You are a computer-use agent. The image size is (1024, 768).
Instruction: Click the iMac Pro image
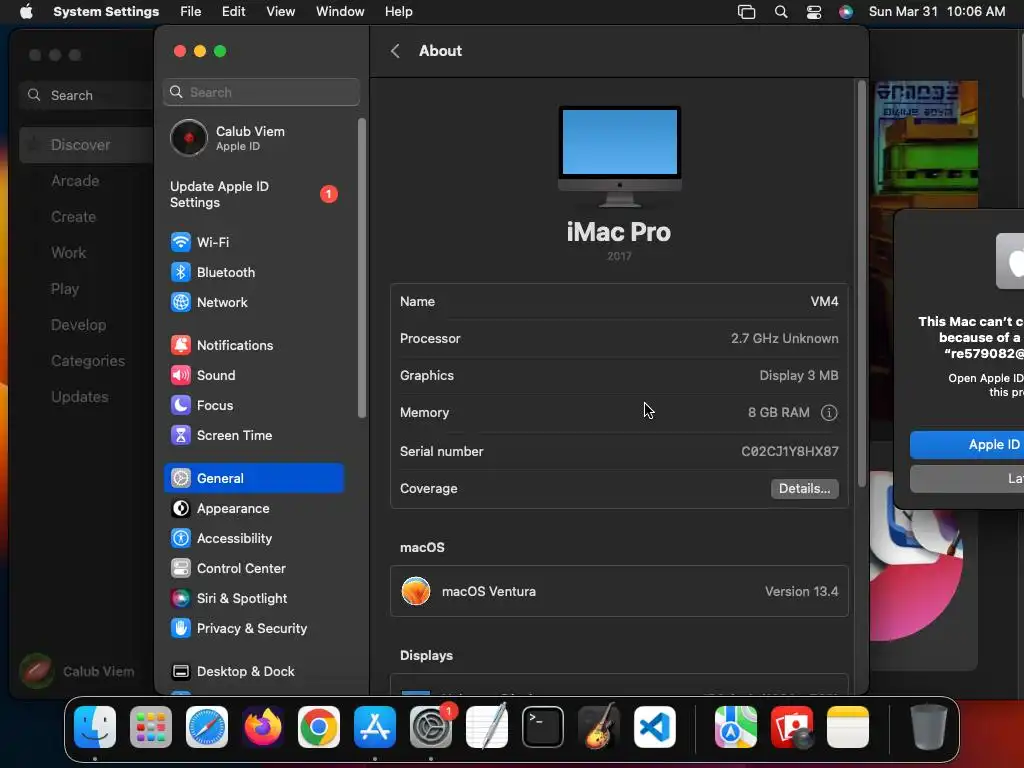pos(620,156)
